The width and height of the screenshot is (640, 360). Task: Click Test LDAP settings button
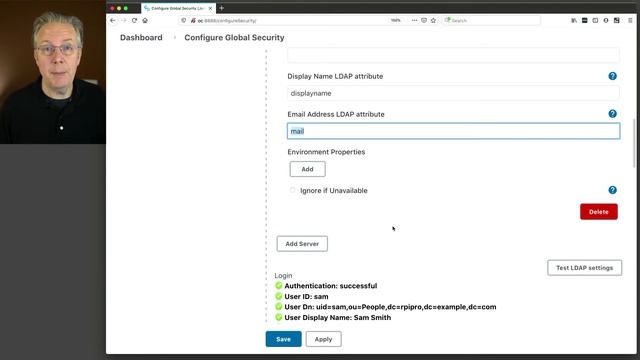[x=584, y=268]
